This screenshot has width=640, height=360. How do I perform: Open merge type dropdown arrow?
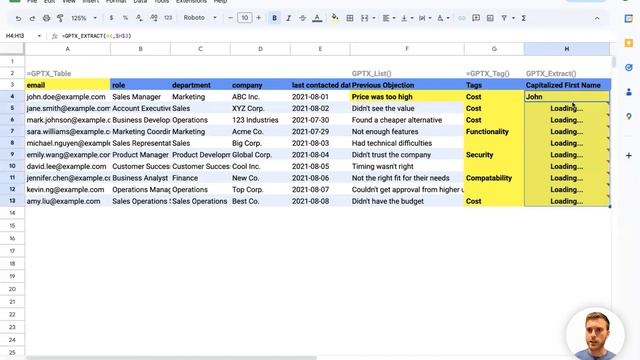pyautogui.click(x=373, y=18)
